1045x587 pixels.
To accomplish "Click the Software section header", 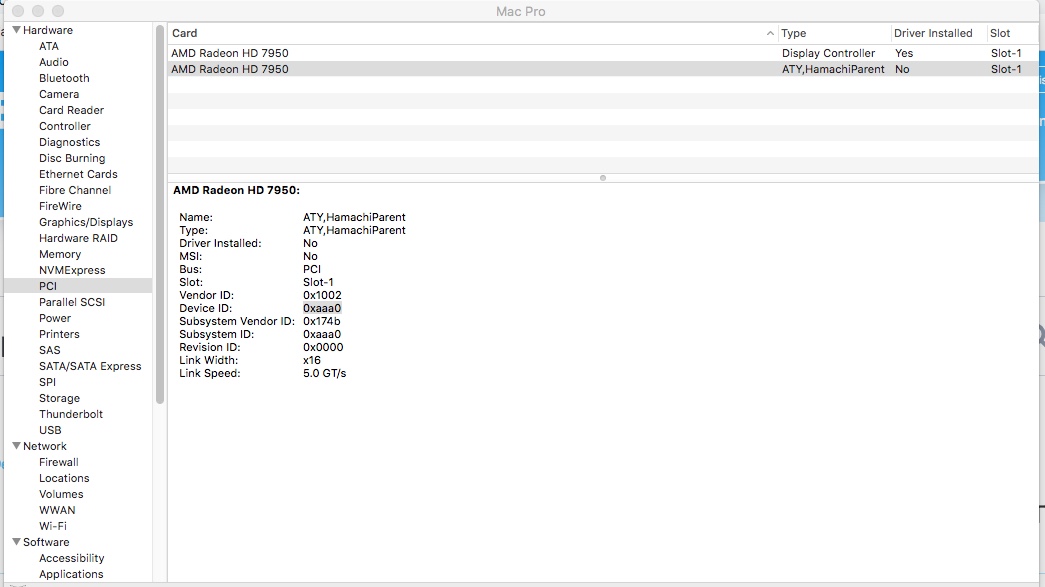I will pos(46,542).
